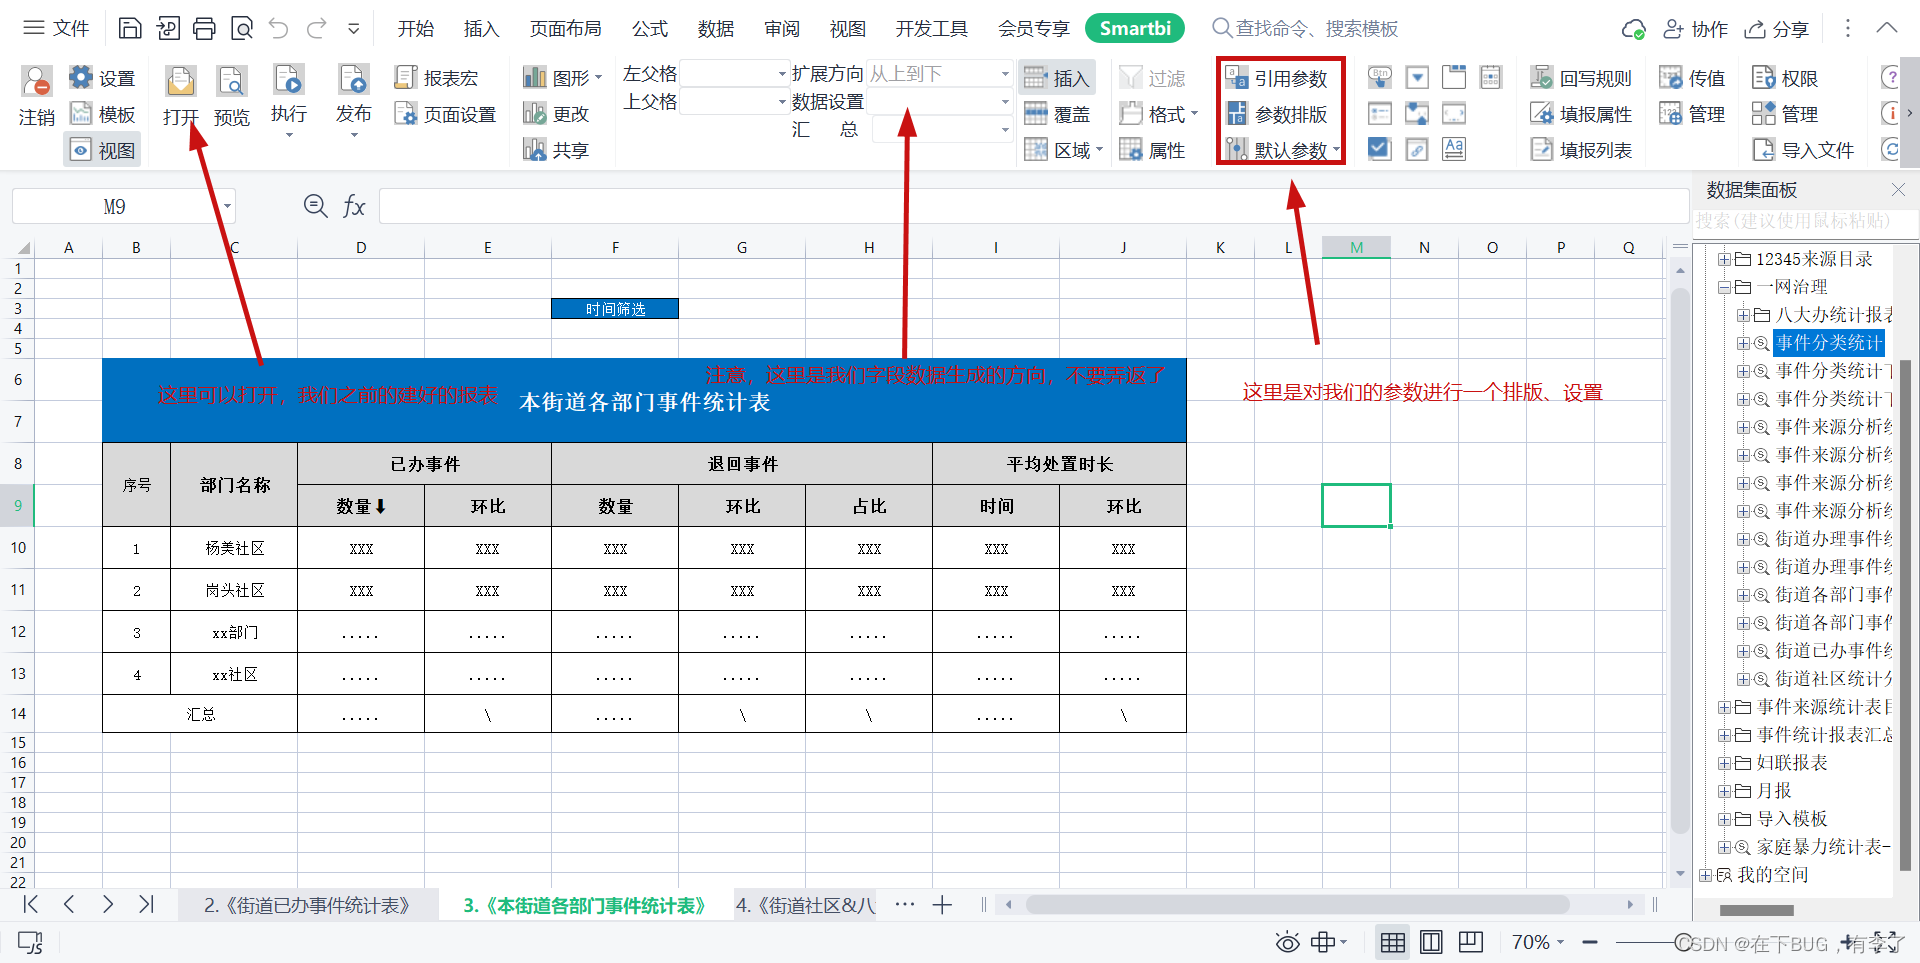Image resolution: width=1920 pixels, height=963 pixels.
Task: Expand the 12345来源目录 tree node
Action: click(1726, 259)
